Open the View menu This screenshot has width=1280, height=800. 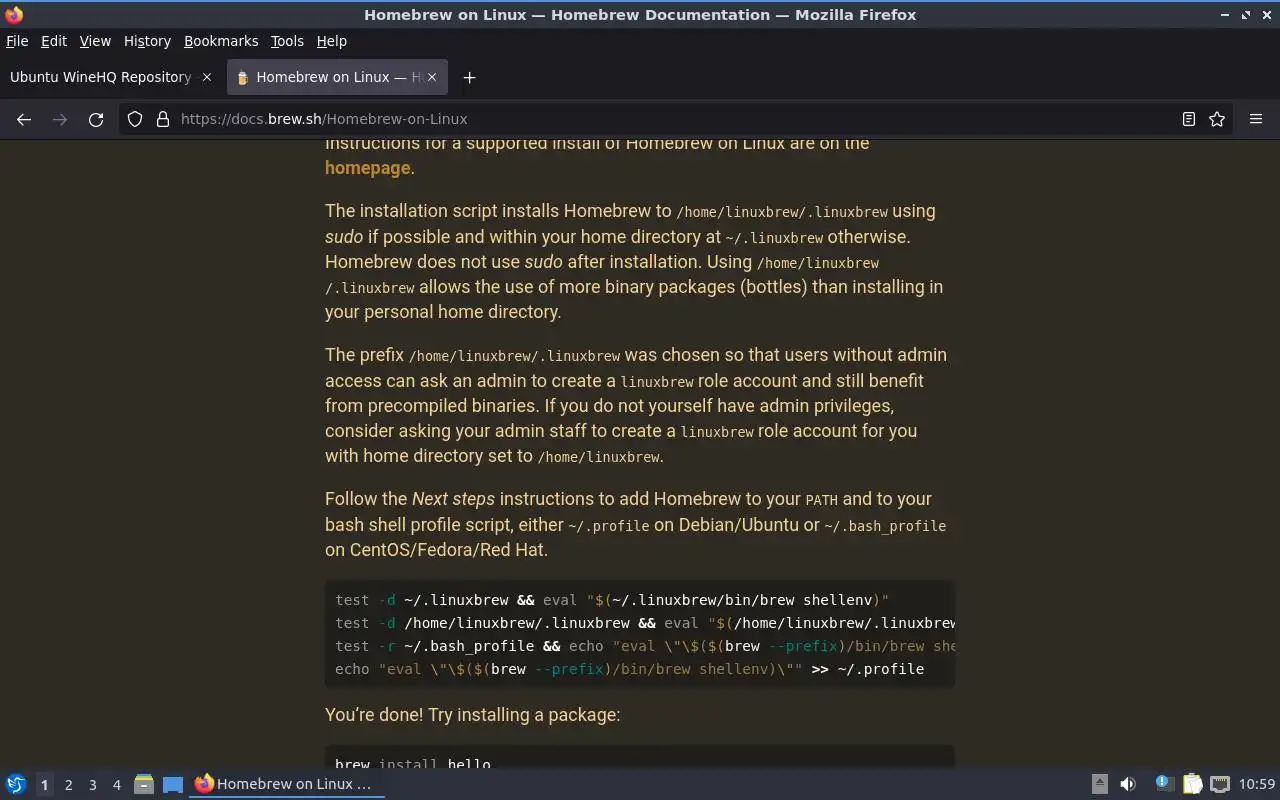pos(95,41)
